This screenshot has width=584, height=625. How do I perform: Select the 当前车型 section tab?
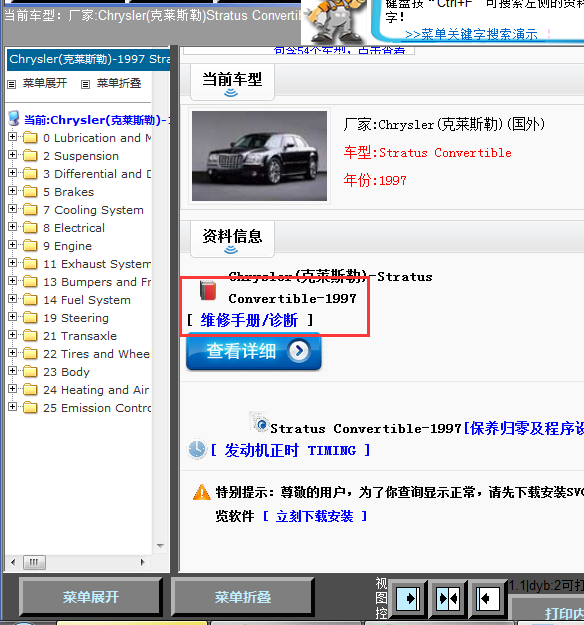pos(232,82)
